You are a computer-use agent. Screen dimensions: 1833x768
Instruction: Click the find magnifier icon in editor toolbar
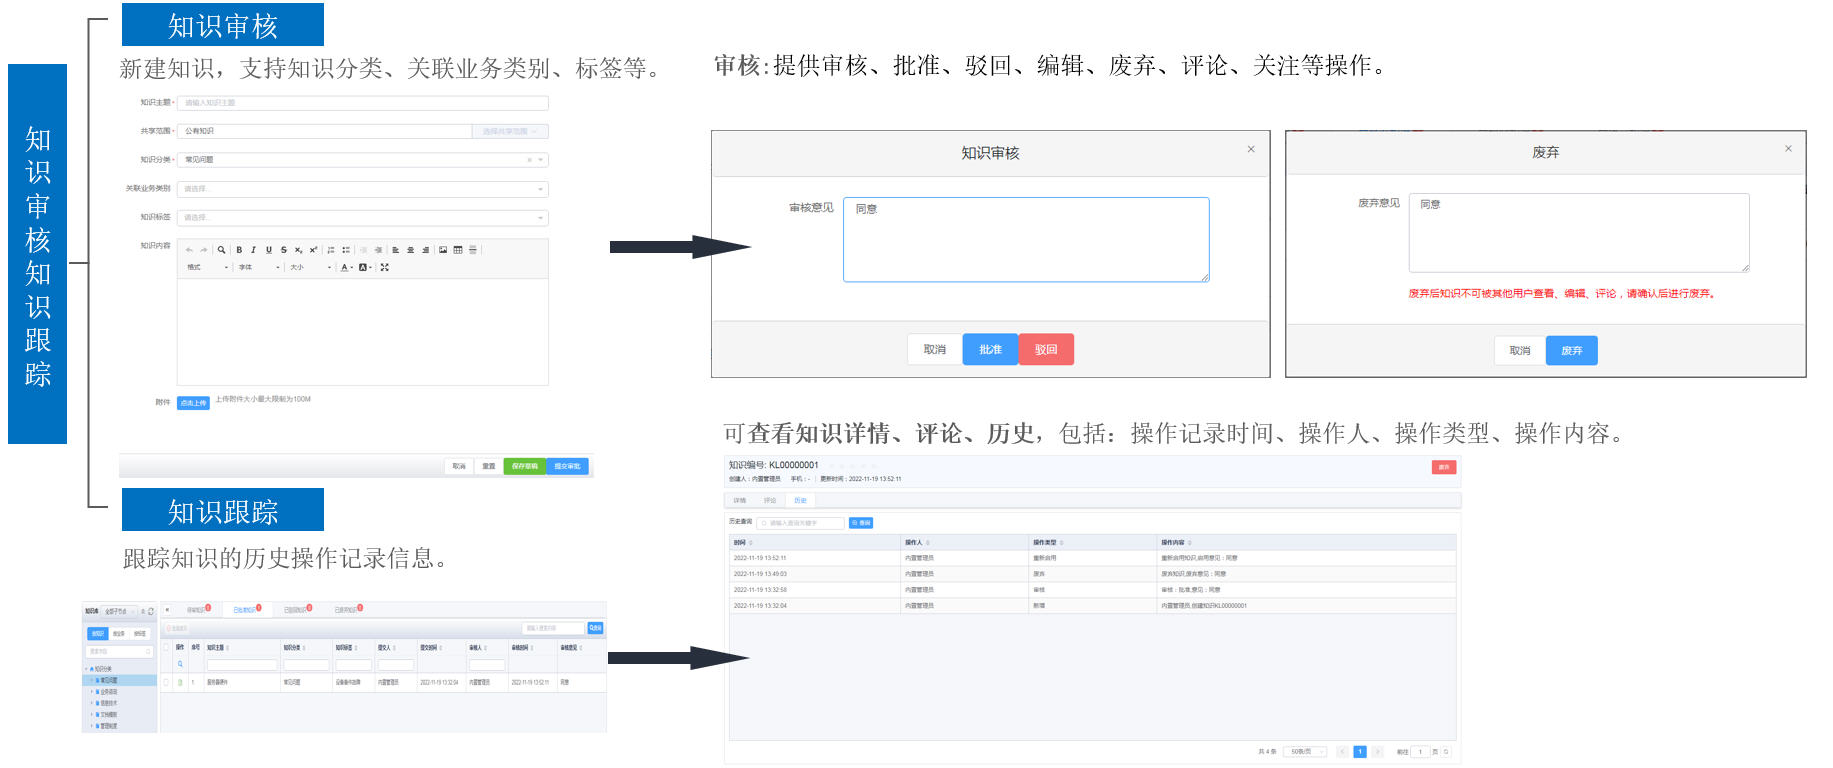pyautogui.click(x=221, y=250)
